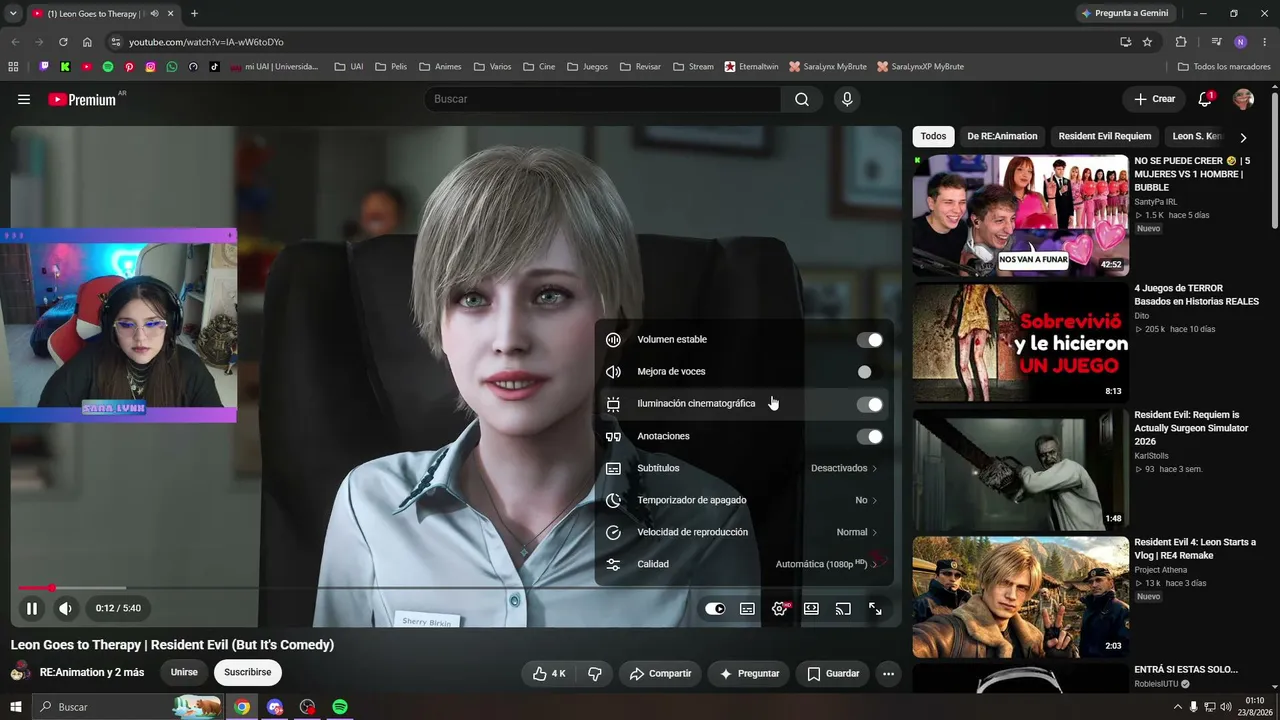Seek on the video progress bar

(456, 588)
